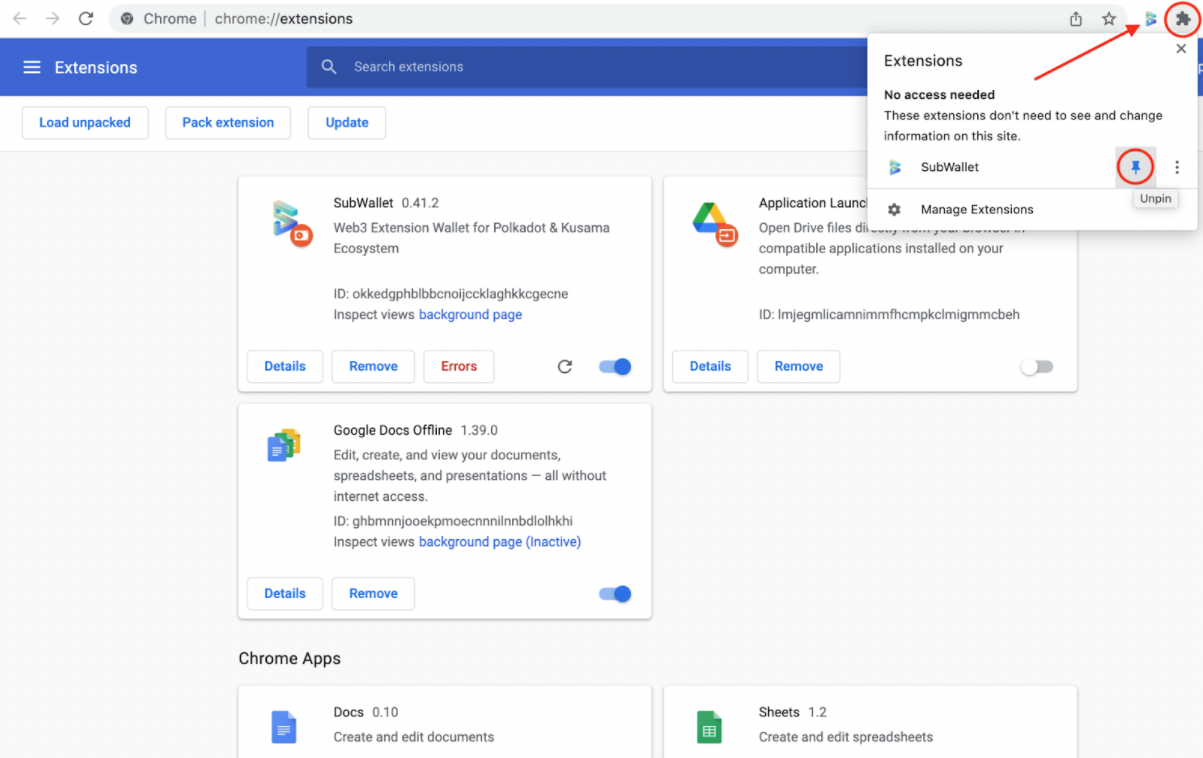Click the puzzle-piece Extensions toolbar icon

click(x=1183, y=19)
